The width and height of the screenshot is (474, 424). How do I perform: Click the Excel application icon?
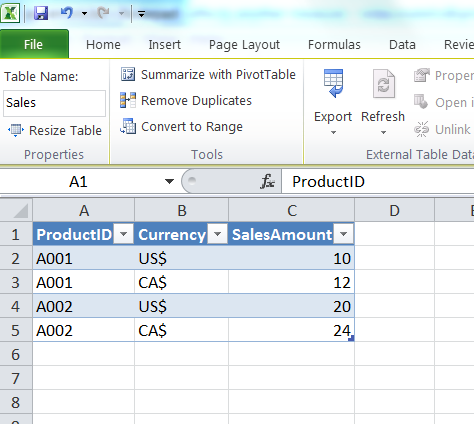(x=10, y=13)
